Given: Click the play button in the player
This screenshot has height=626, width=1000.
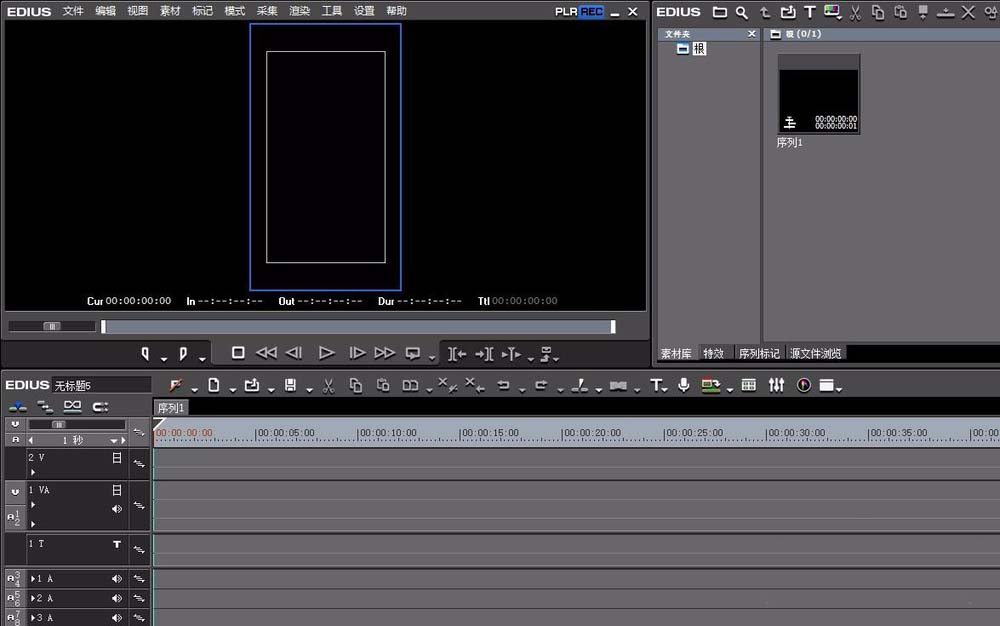Looking at the screenshot, I should point(326,353).
